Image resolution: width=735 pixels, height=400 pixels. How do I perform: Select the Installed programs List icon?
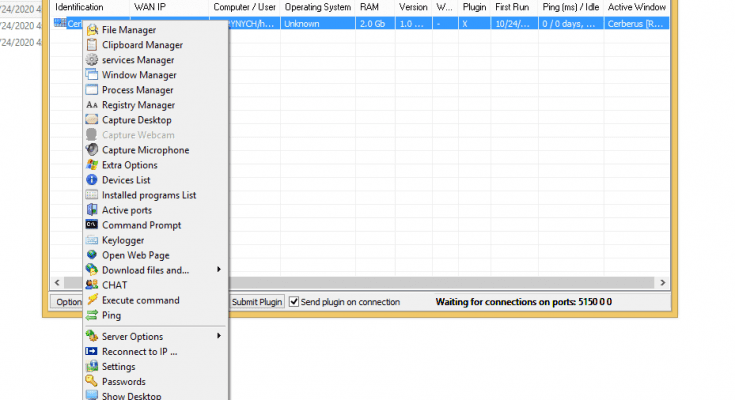(x=93, y=195)
